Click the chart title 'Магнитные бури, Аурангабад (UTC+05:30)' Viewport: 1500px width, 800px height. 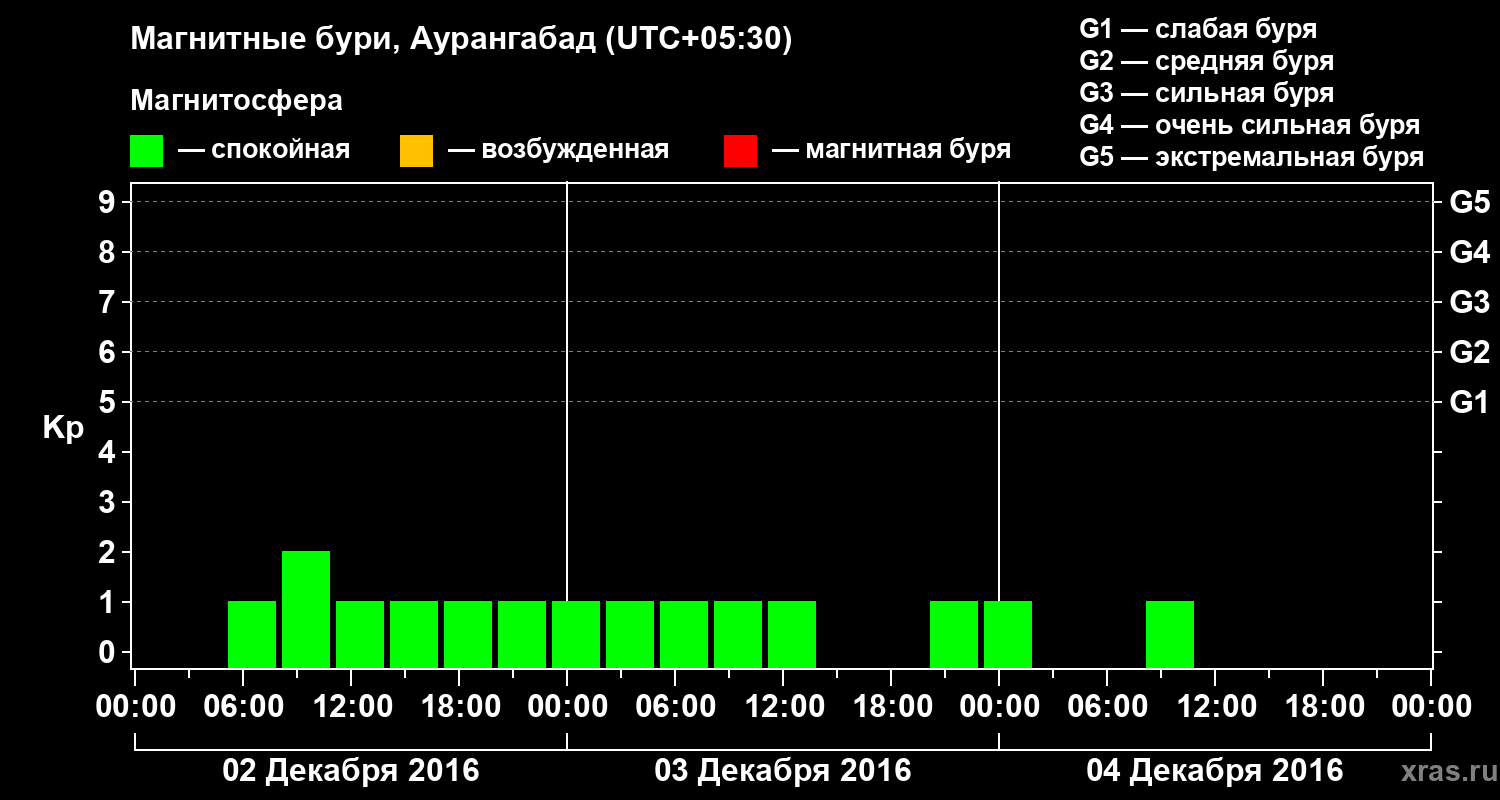tap(461, 41)
